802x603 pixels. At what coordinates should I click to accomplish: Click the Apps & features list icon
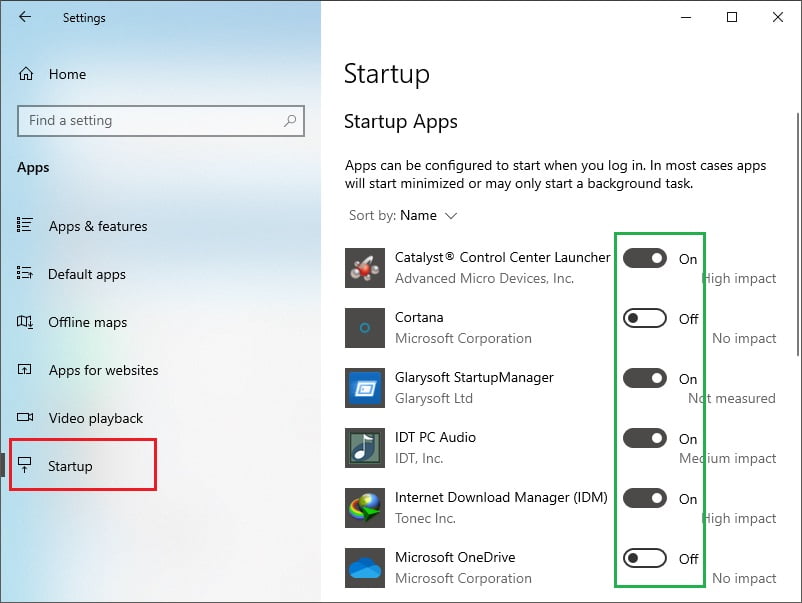25,225
